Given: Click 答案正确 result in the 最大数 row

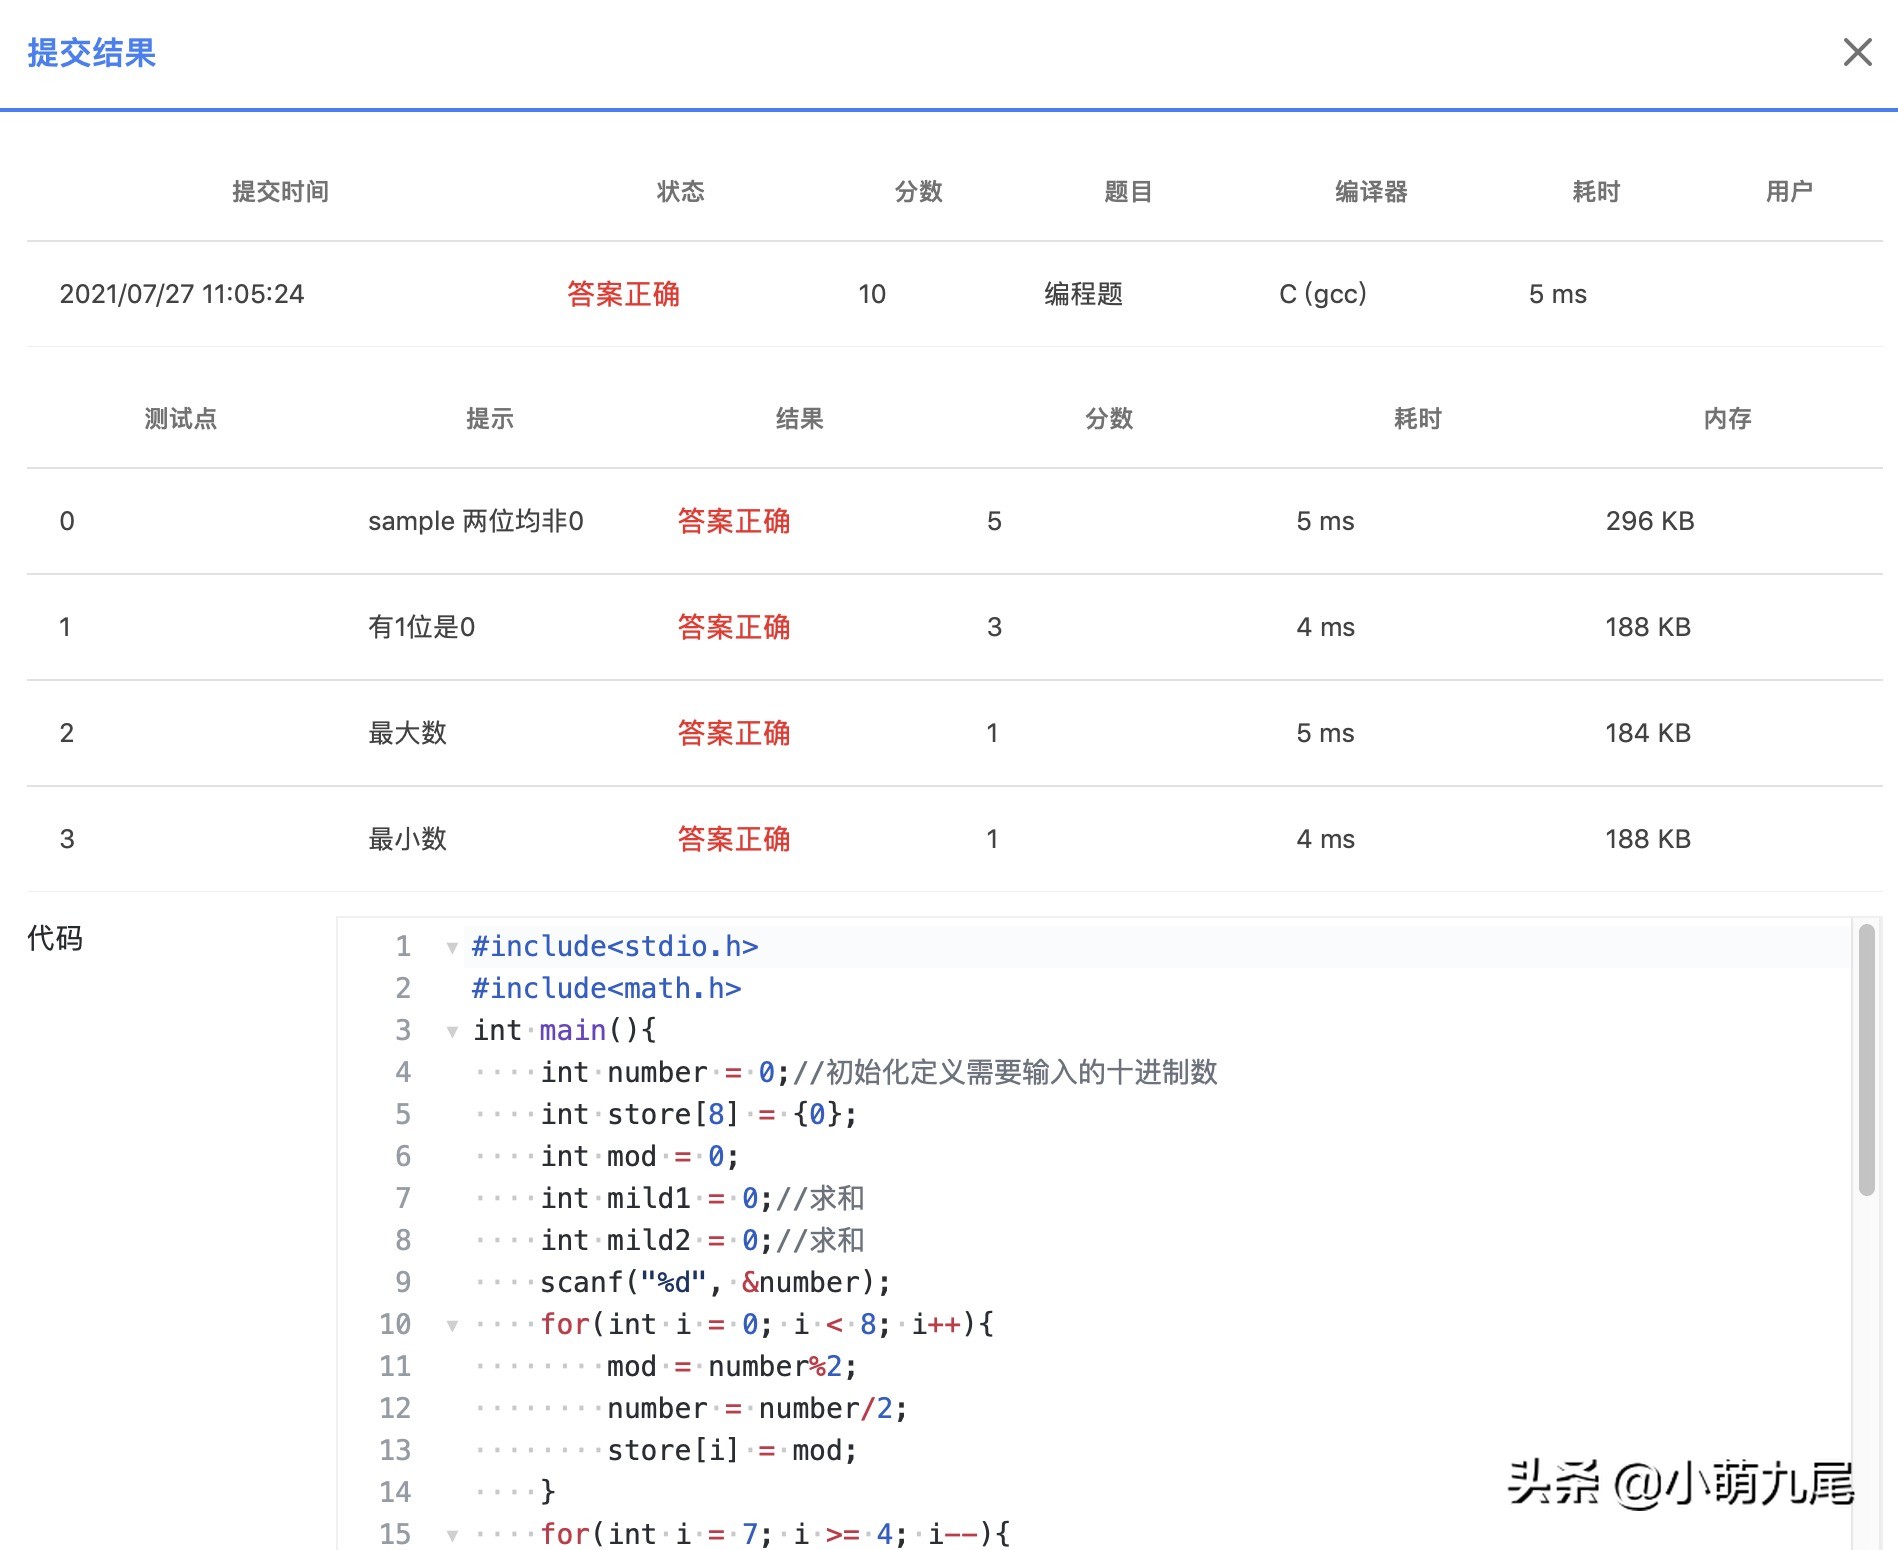Looking at the screenshot, I should click(x=734, y=733).
